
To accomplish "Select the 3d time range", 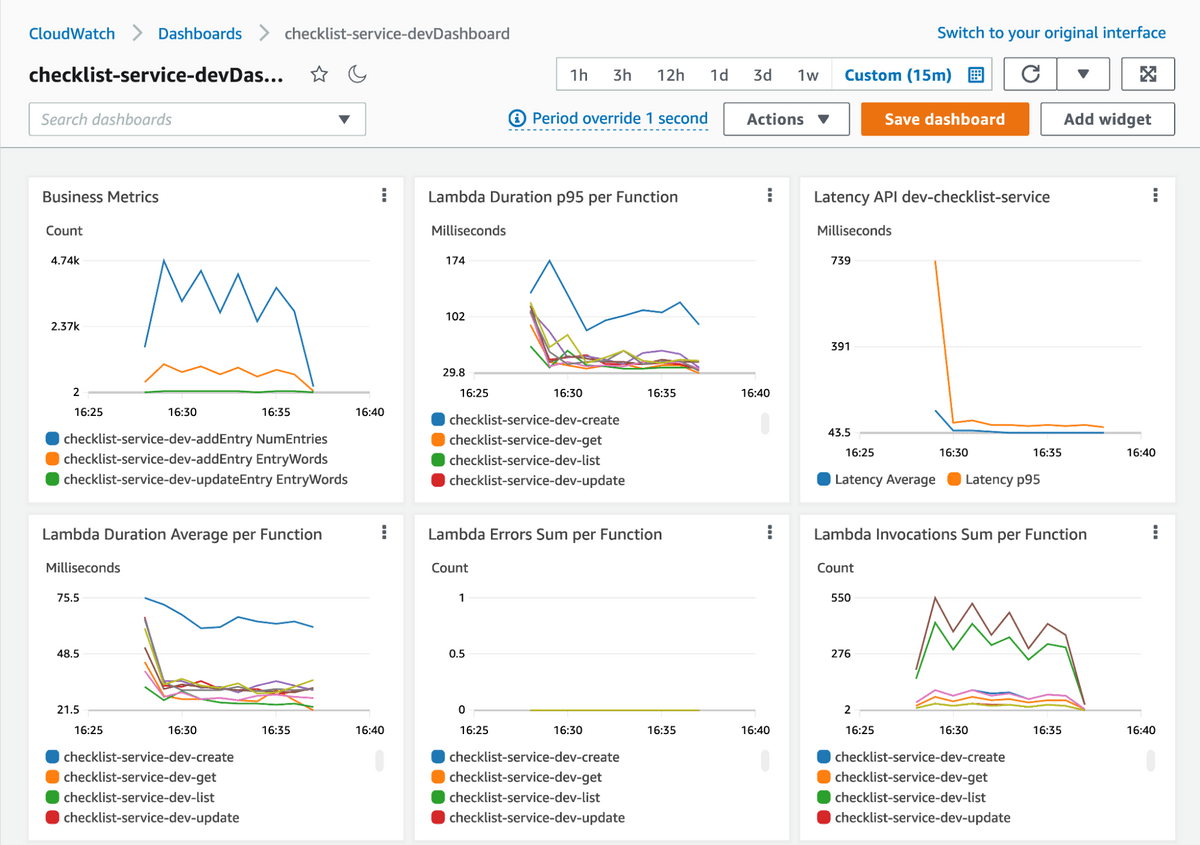I will [x=762, y=75].
